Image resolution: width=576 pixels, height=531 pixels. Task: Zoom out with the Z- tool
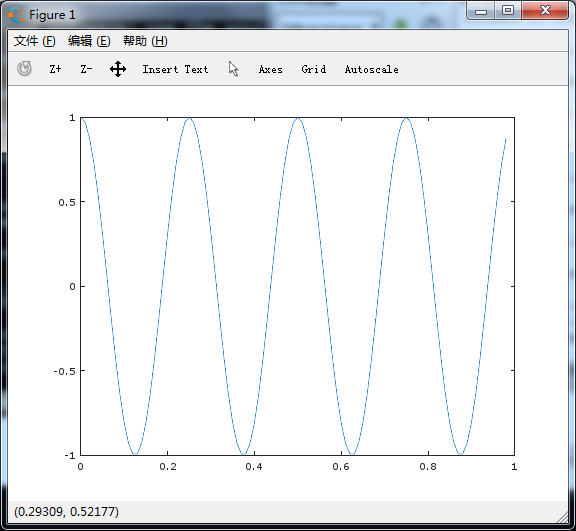(x=86, y=69)
